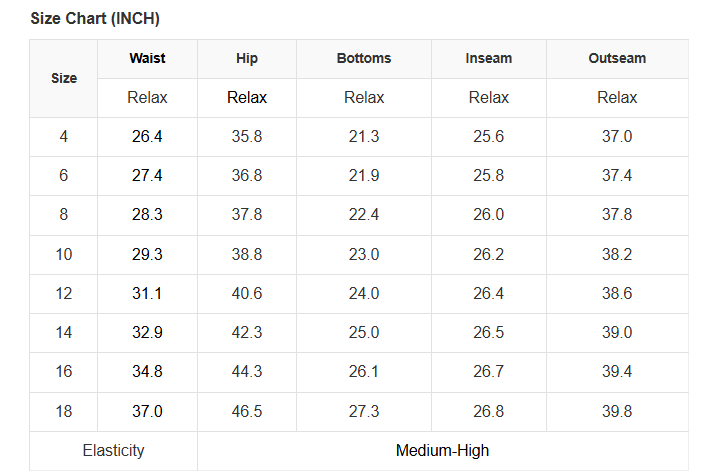Click the Medium-High elasticity value

pos(443,450)
